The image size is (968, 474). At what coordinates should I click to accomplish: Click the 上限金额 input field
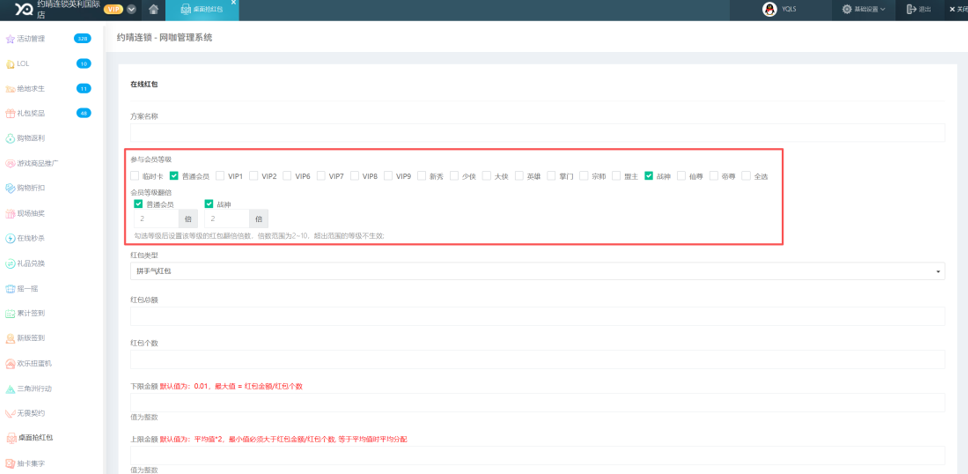pos(537,455)
